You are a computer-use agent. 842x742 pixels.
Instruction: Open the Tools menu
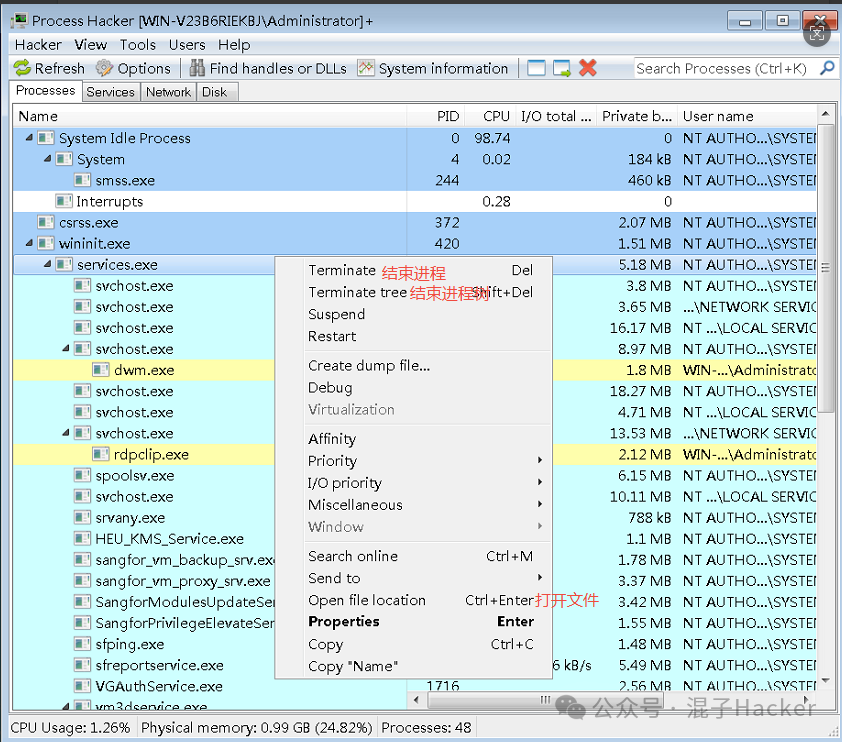(x=138, y=45)
